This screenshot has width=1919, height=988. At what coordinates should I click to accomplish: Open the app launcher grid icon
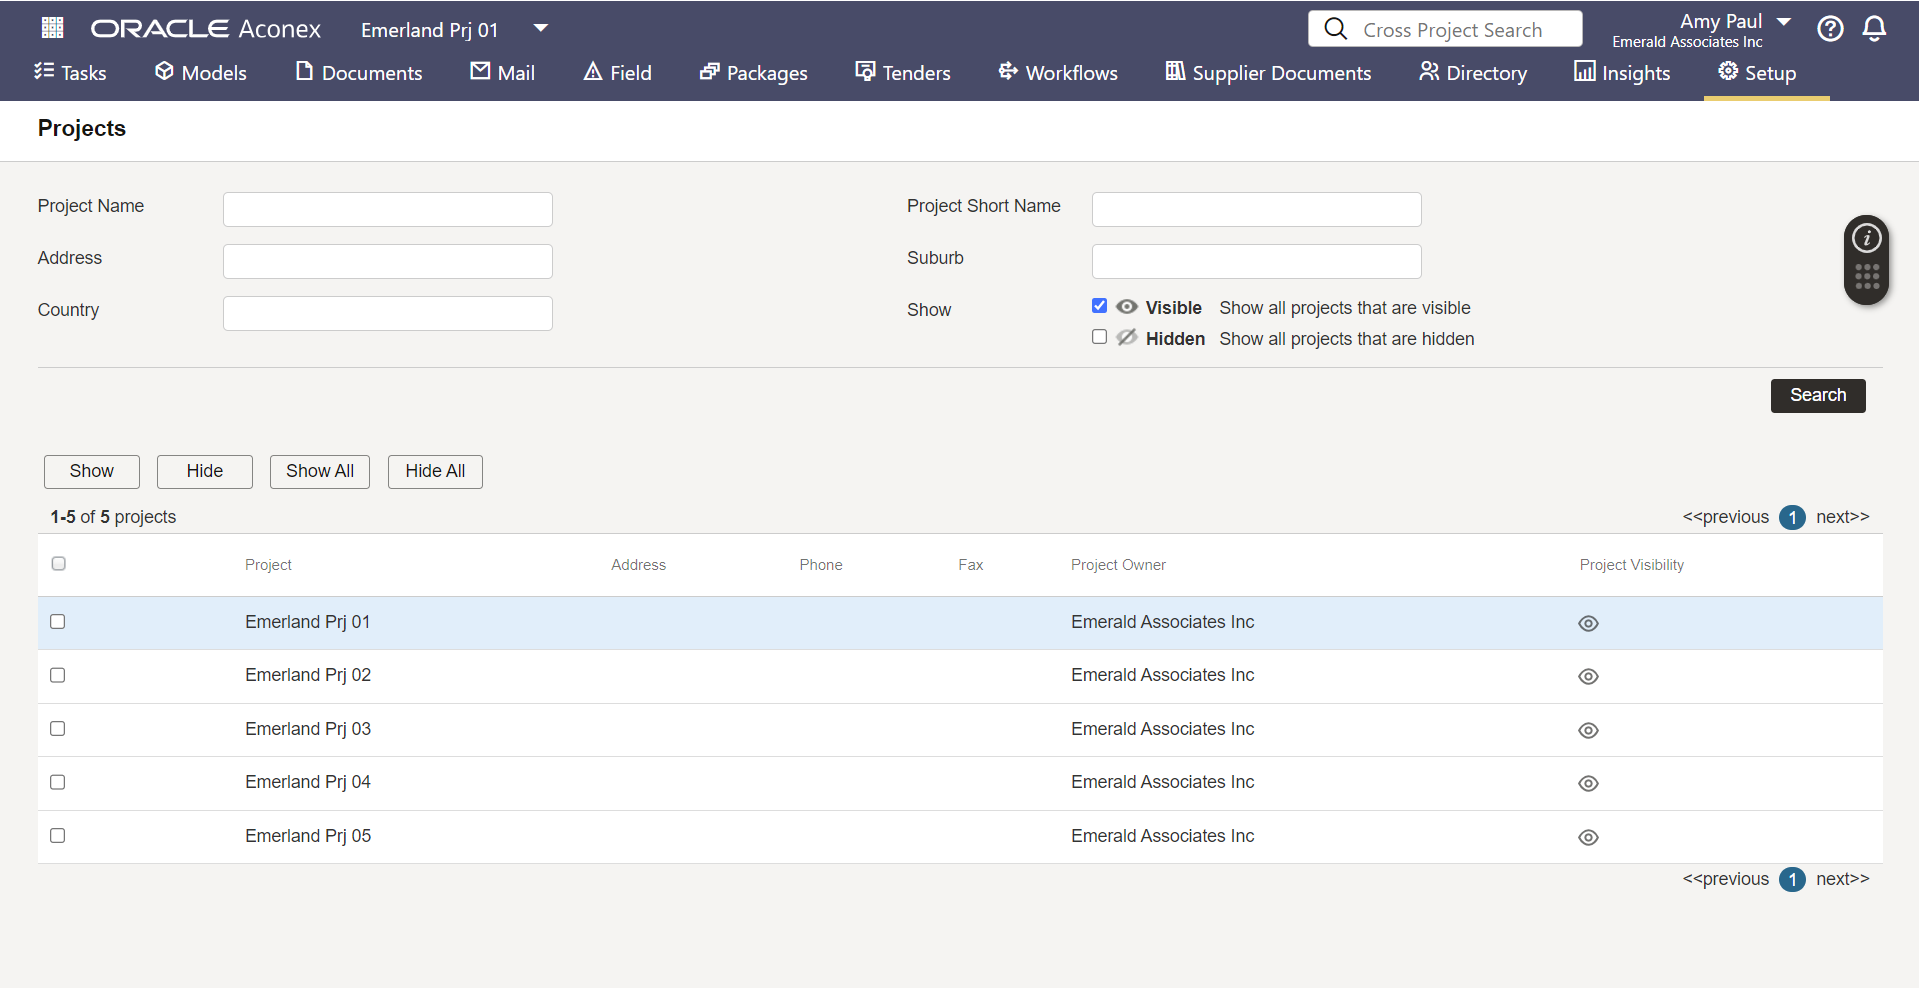[52, 28]
